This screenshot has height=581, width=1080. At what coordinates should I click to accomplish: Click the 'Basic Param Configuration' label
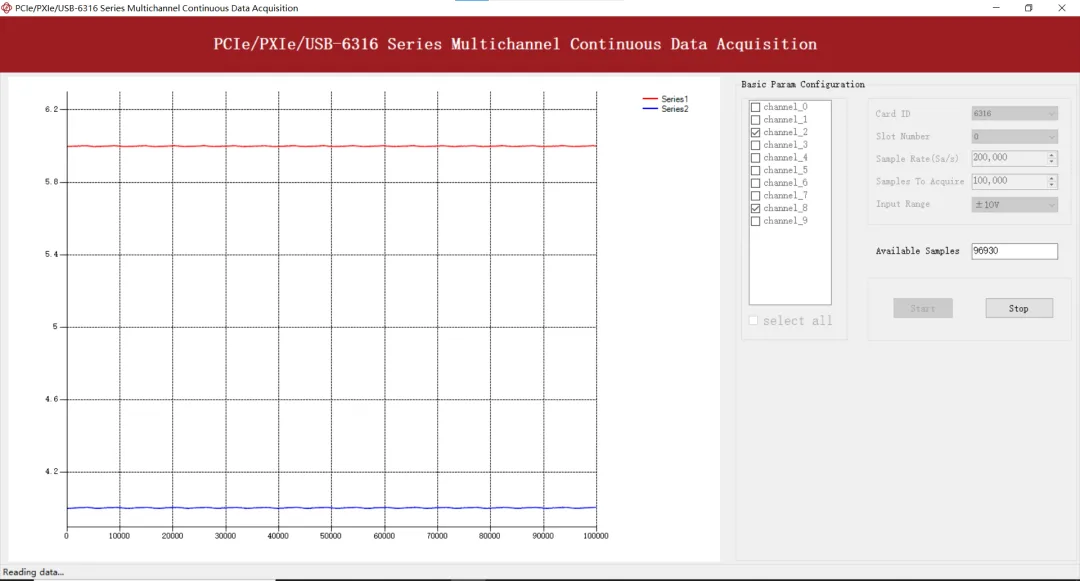[802, 85]
